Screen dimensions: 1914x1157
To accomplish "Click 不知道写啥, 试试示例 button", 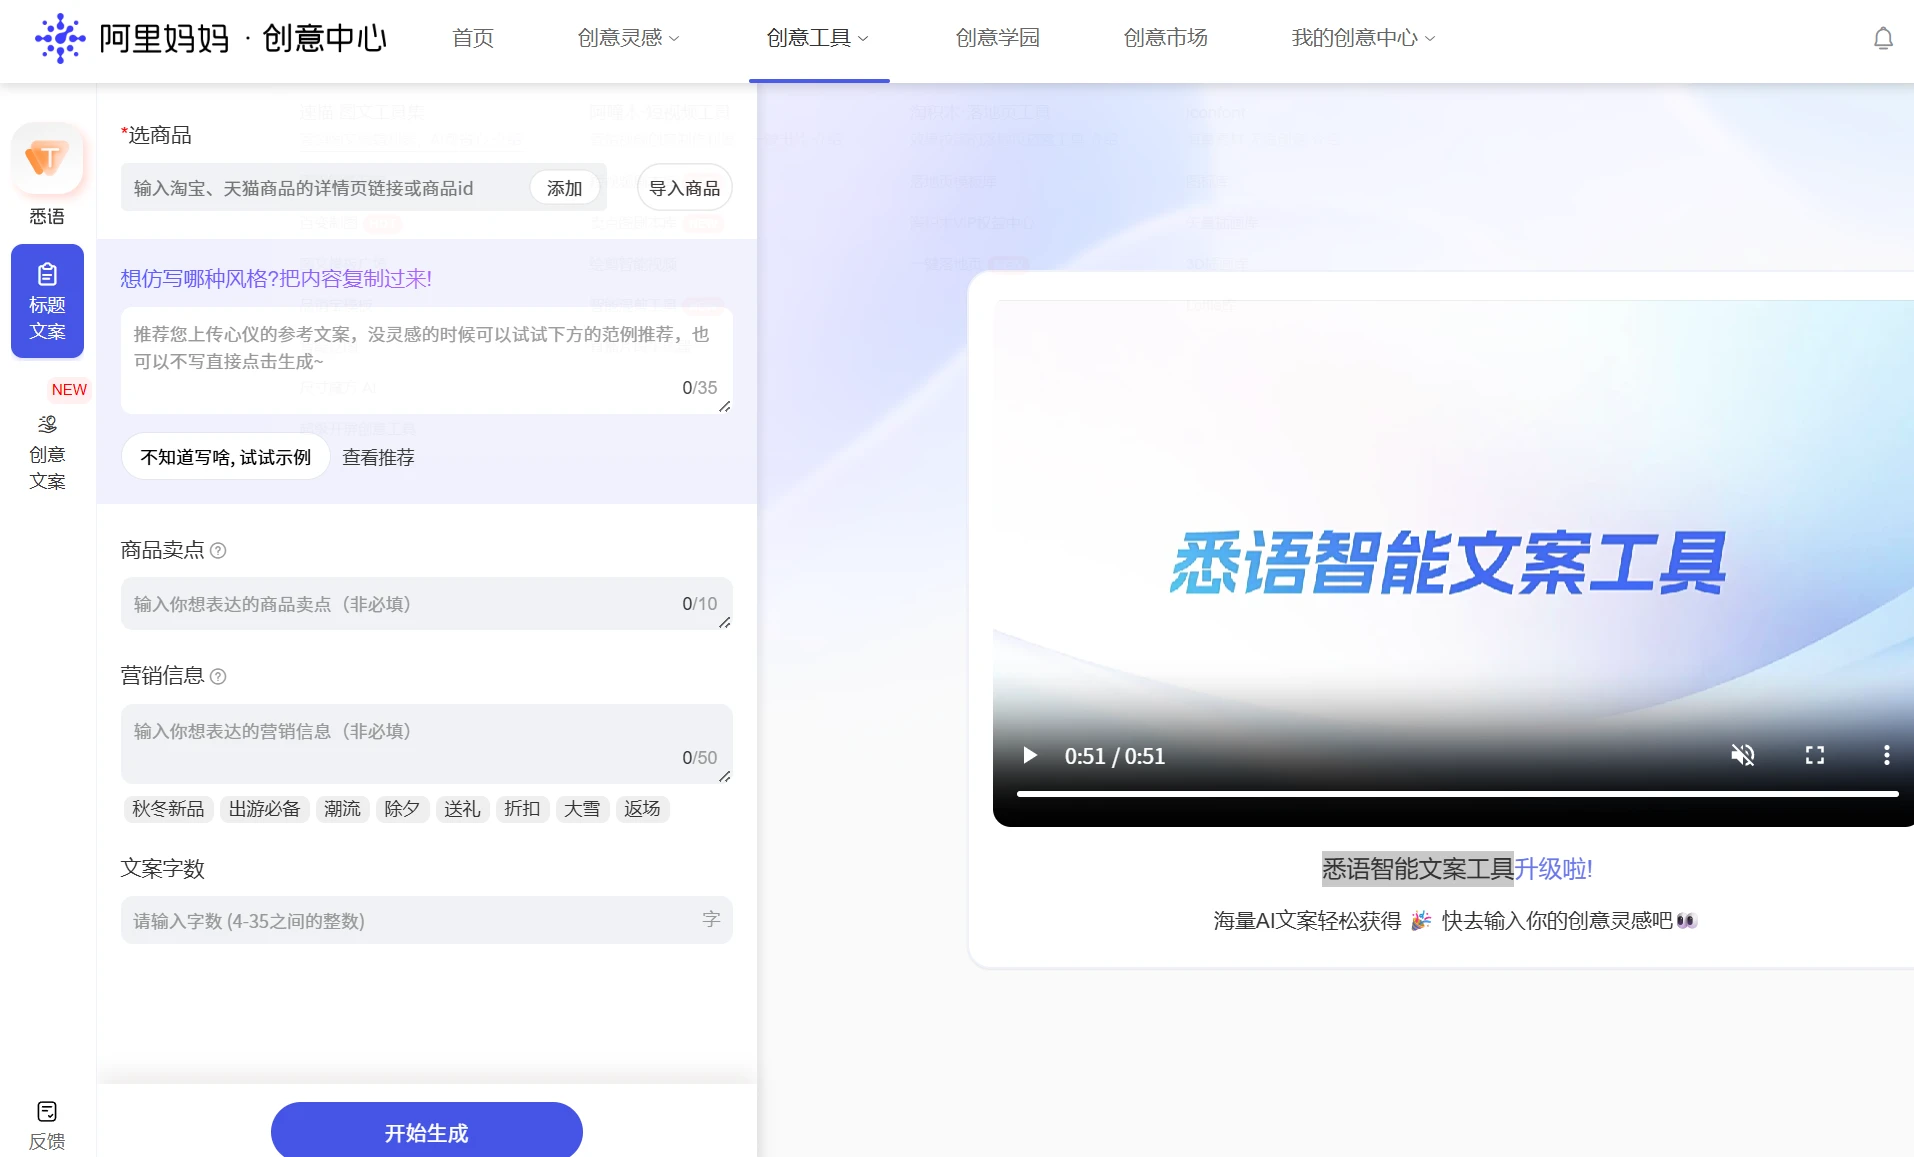I will click(x=226, y=457).
